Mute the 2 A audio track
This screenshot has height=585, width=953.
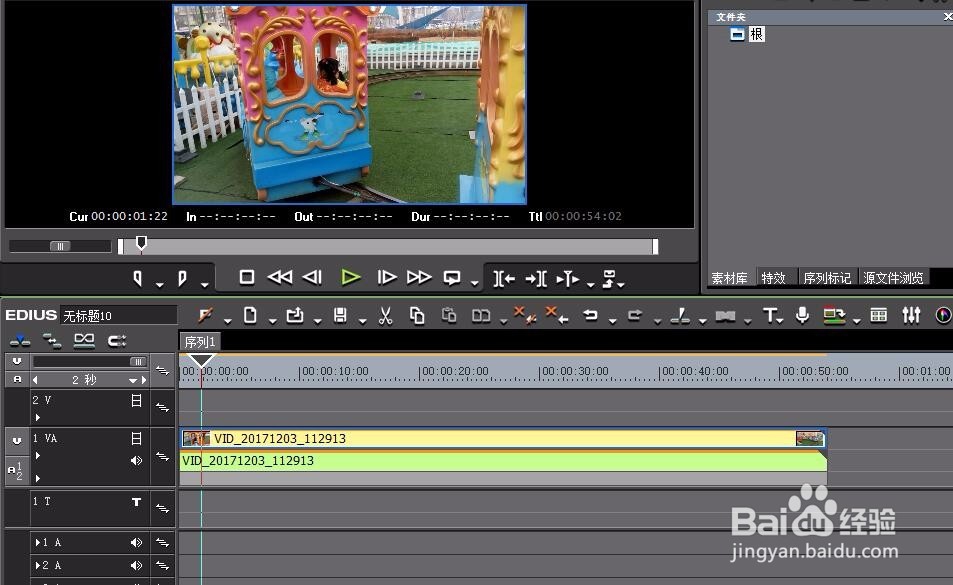point(137,566)
